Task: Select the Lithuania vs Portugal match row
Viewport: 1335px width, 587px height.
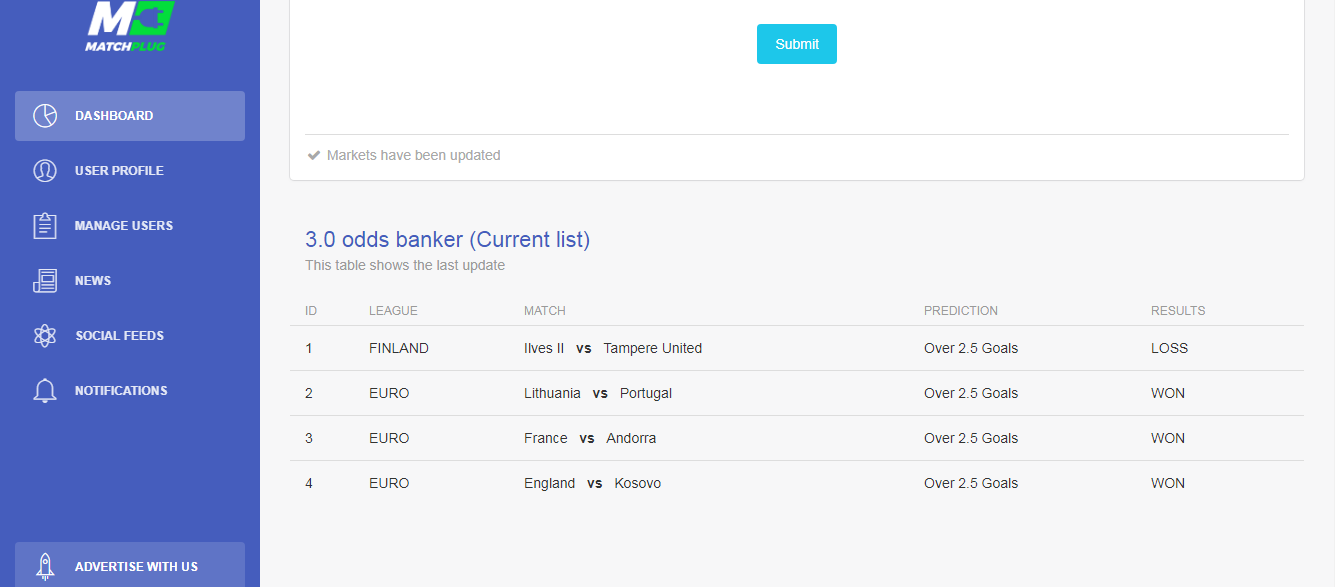Action: (x=797, y=393)
